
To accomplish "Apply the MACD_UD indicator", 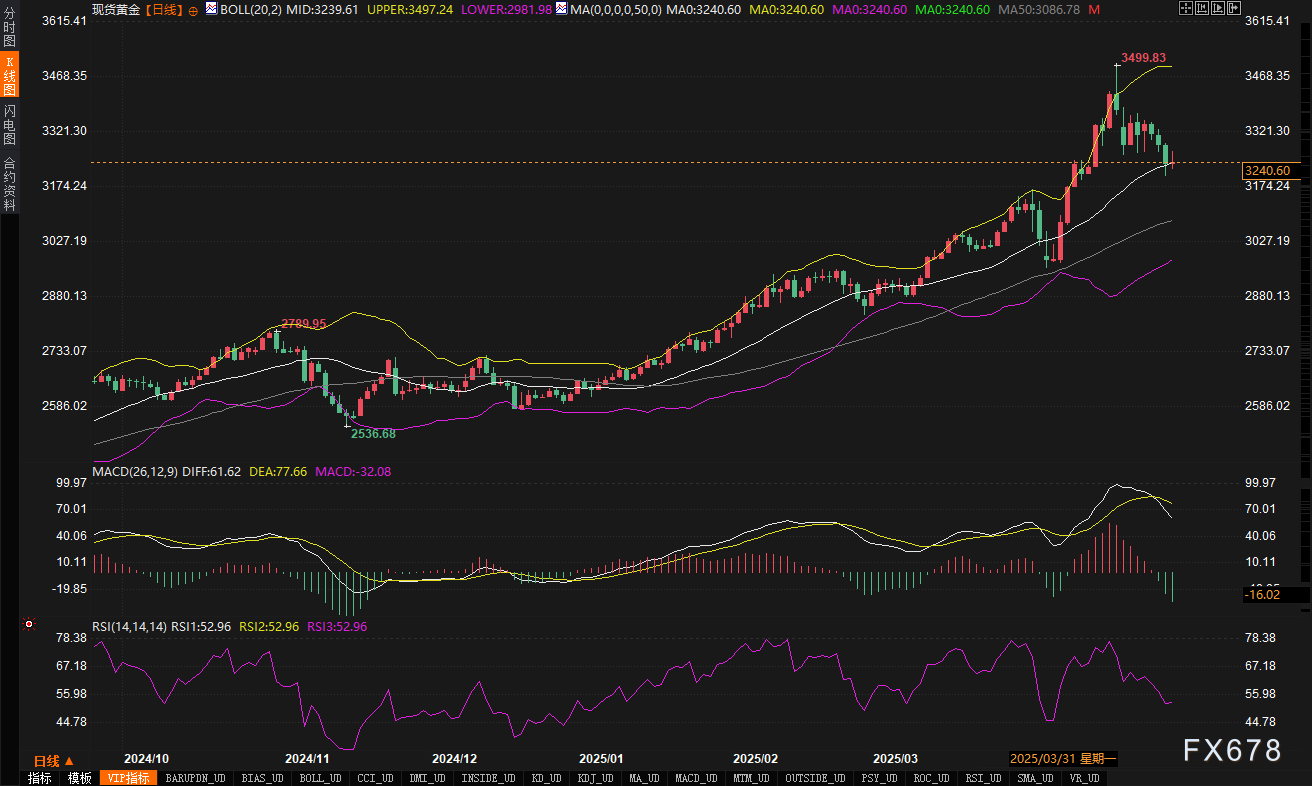I will (695, 778).
